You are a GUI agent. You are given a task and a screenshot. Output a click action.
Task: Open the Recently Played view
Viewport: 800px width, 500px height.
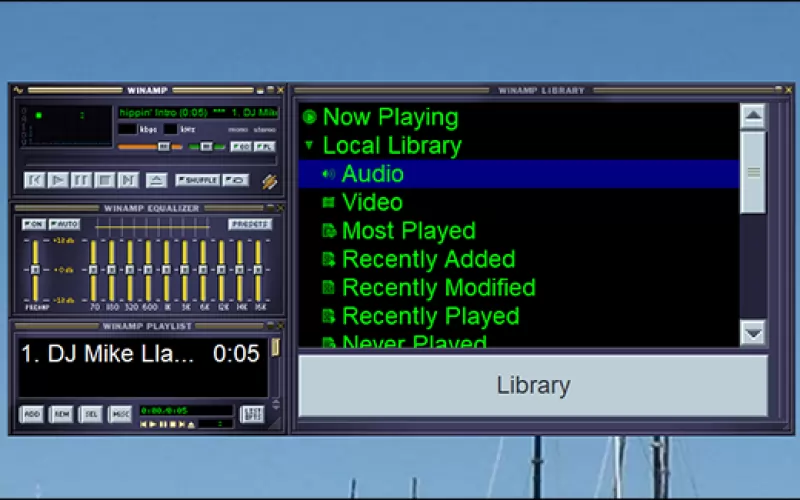(x=431, y=316)
